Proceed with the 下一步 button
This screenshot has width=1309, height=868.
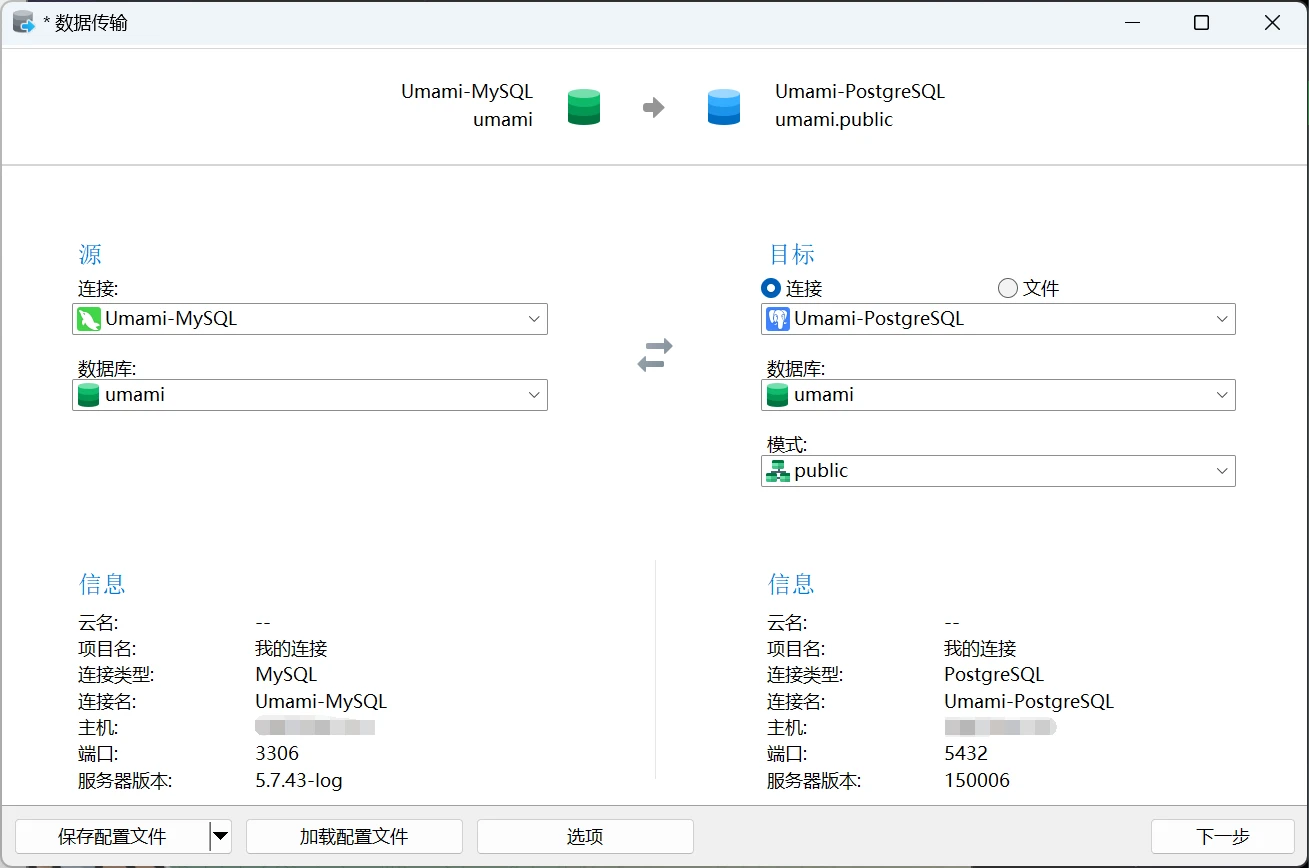(1222, 836)
